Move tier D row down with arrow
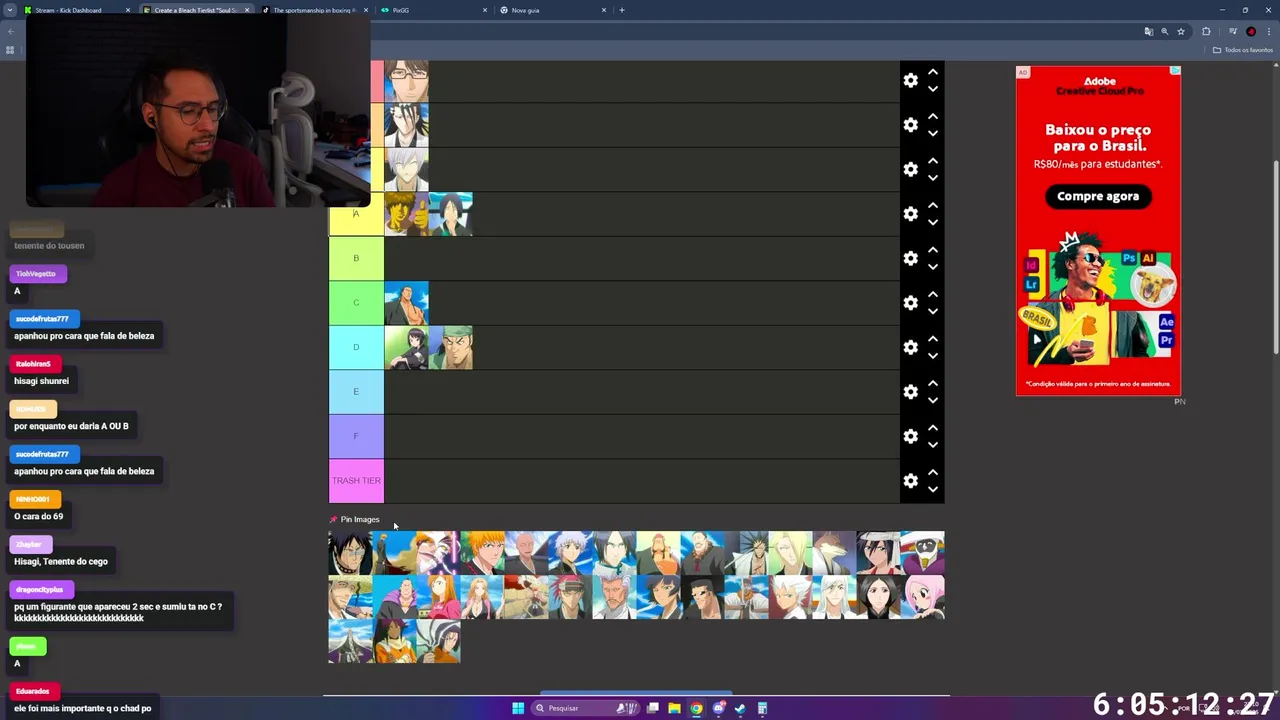The height and width of the screenshot is (720, 1280). pos(932,356)
